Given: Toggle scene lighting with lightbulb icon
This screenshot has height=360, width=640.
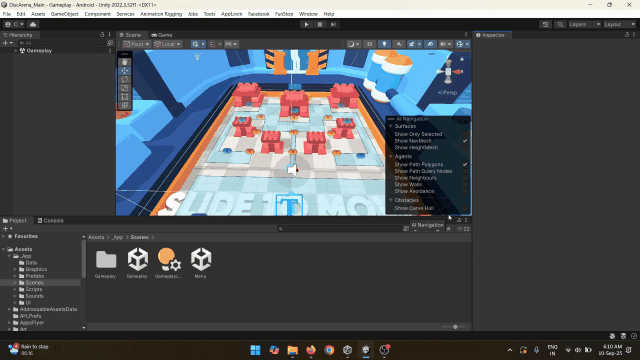Looking at the screenshot, I should [x=384, y=44].
